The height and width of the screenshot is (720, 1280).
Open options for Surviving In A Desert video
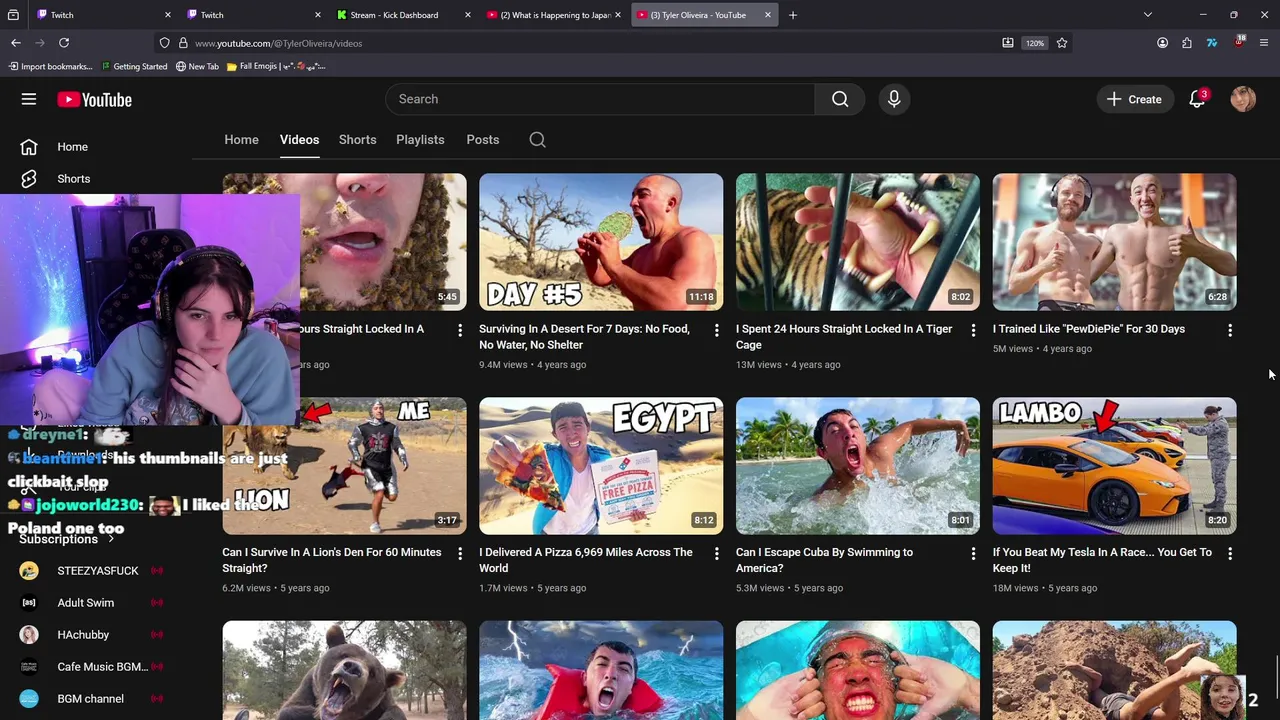click(716, 330)
